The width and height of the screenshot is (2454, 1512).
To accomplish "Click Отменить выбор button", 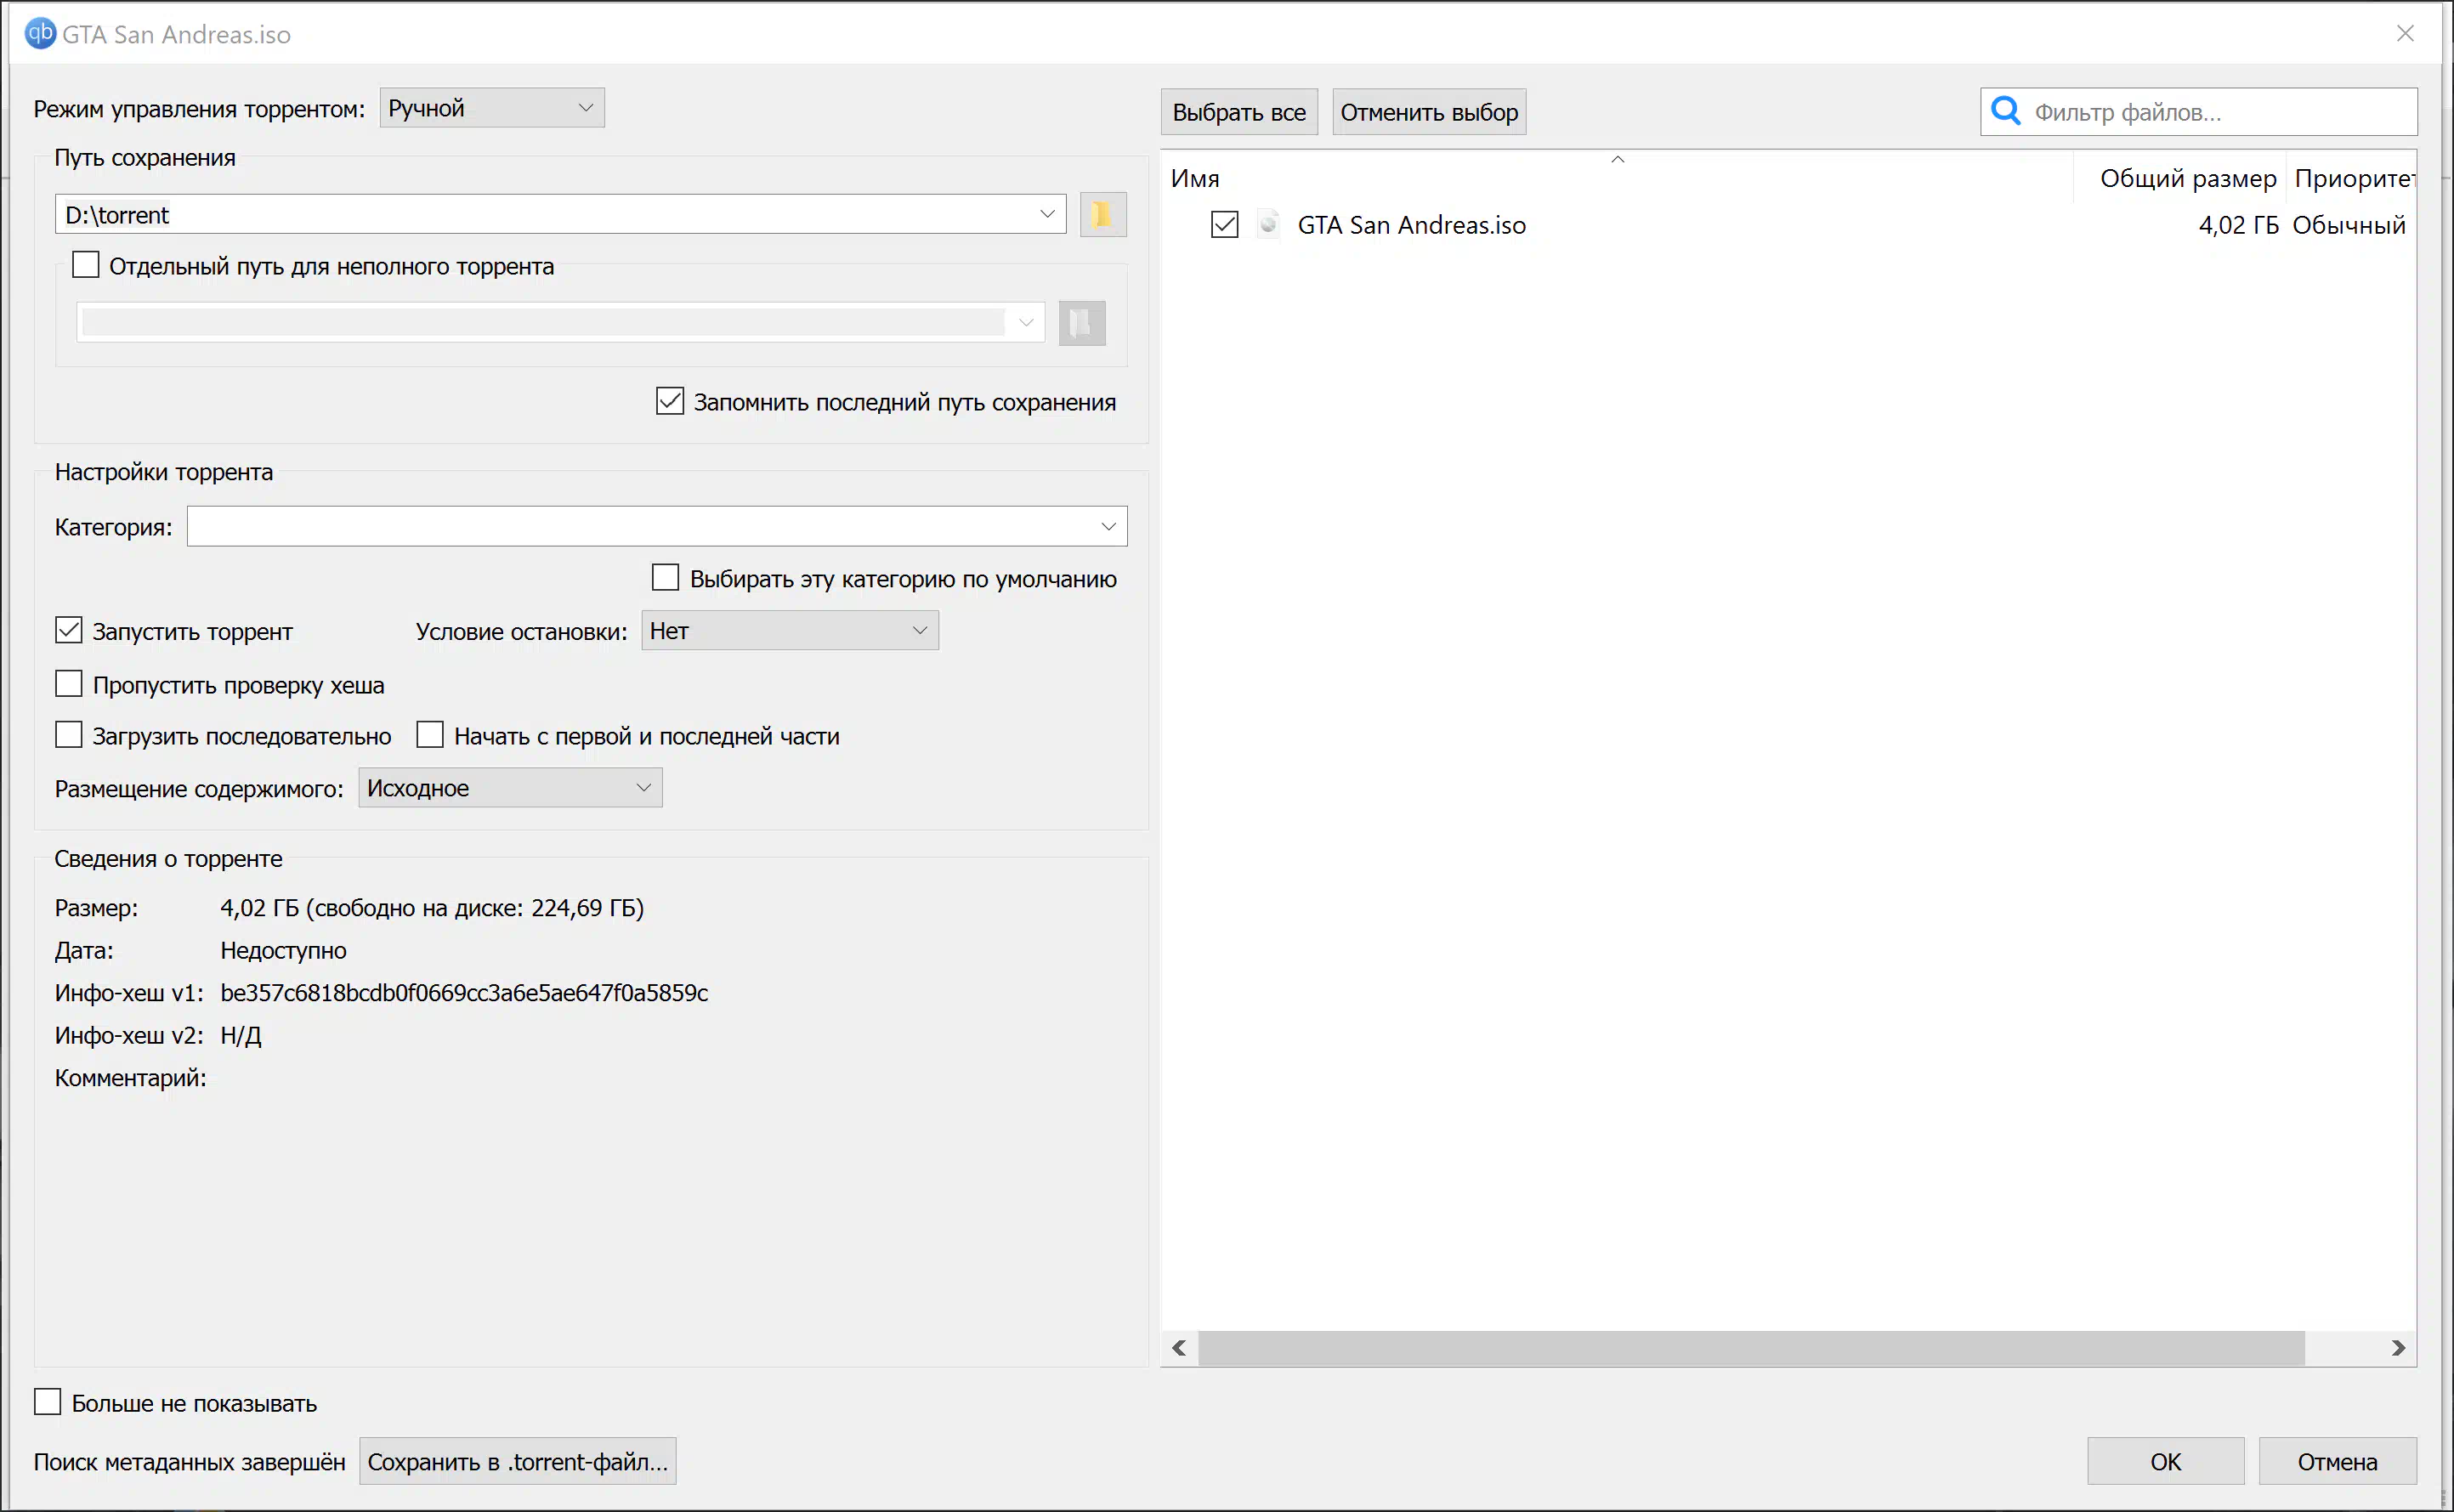I will click(x=1429, y=112).
